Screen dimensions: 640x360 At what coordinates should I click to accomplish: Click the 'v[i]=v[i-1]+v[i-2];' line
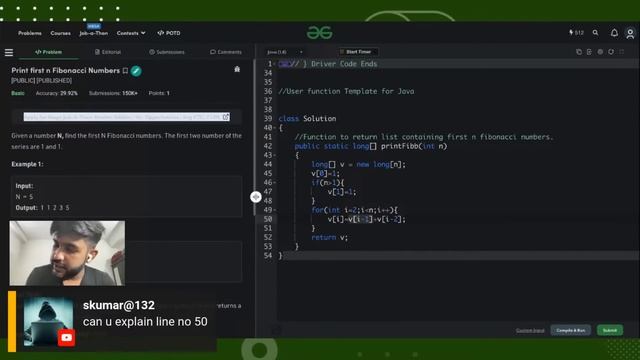tap(367, 219)
